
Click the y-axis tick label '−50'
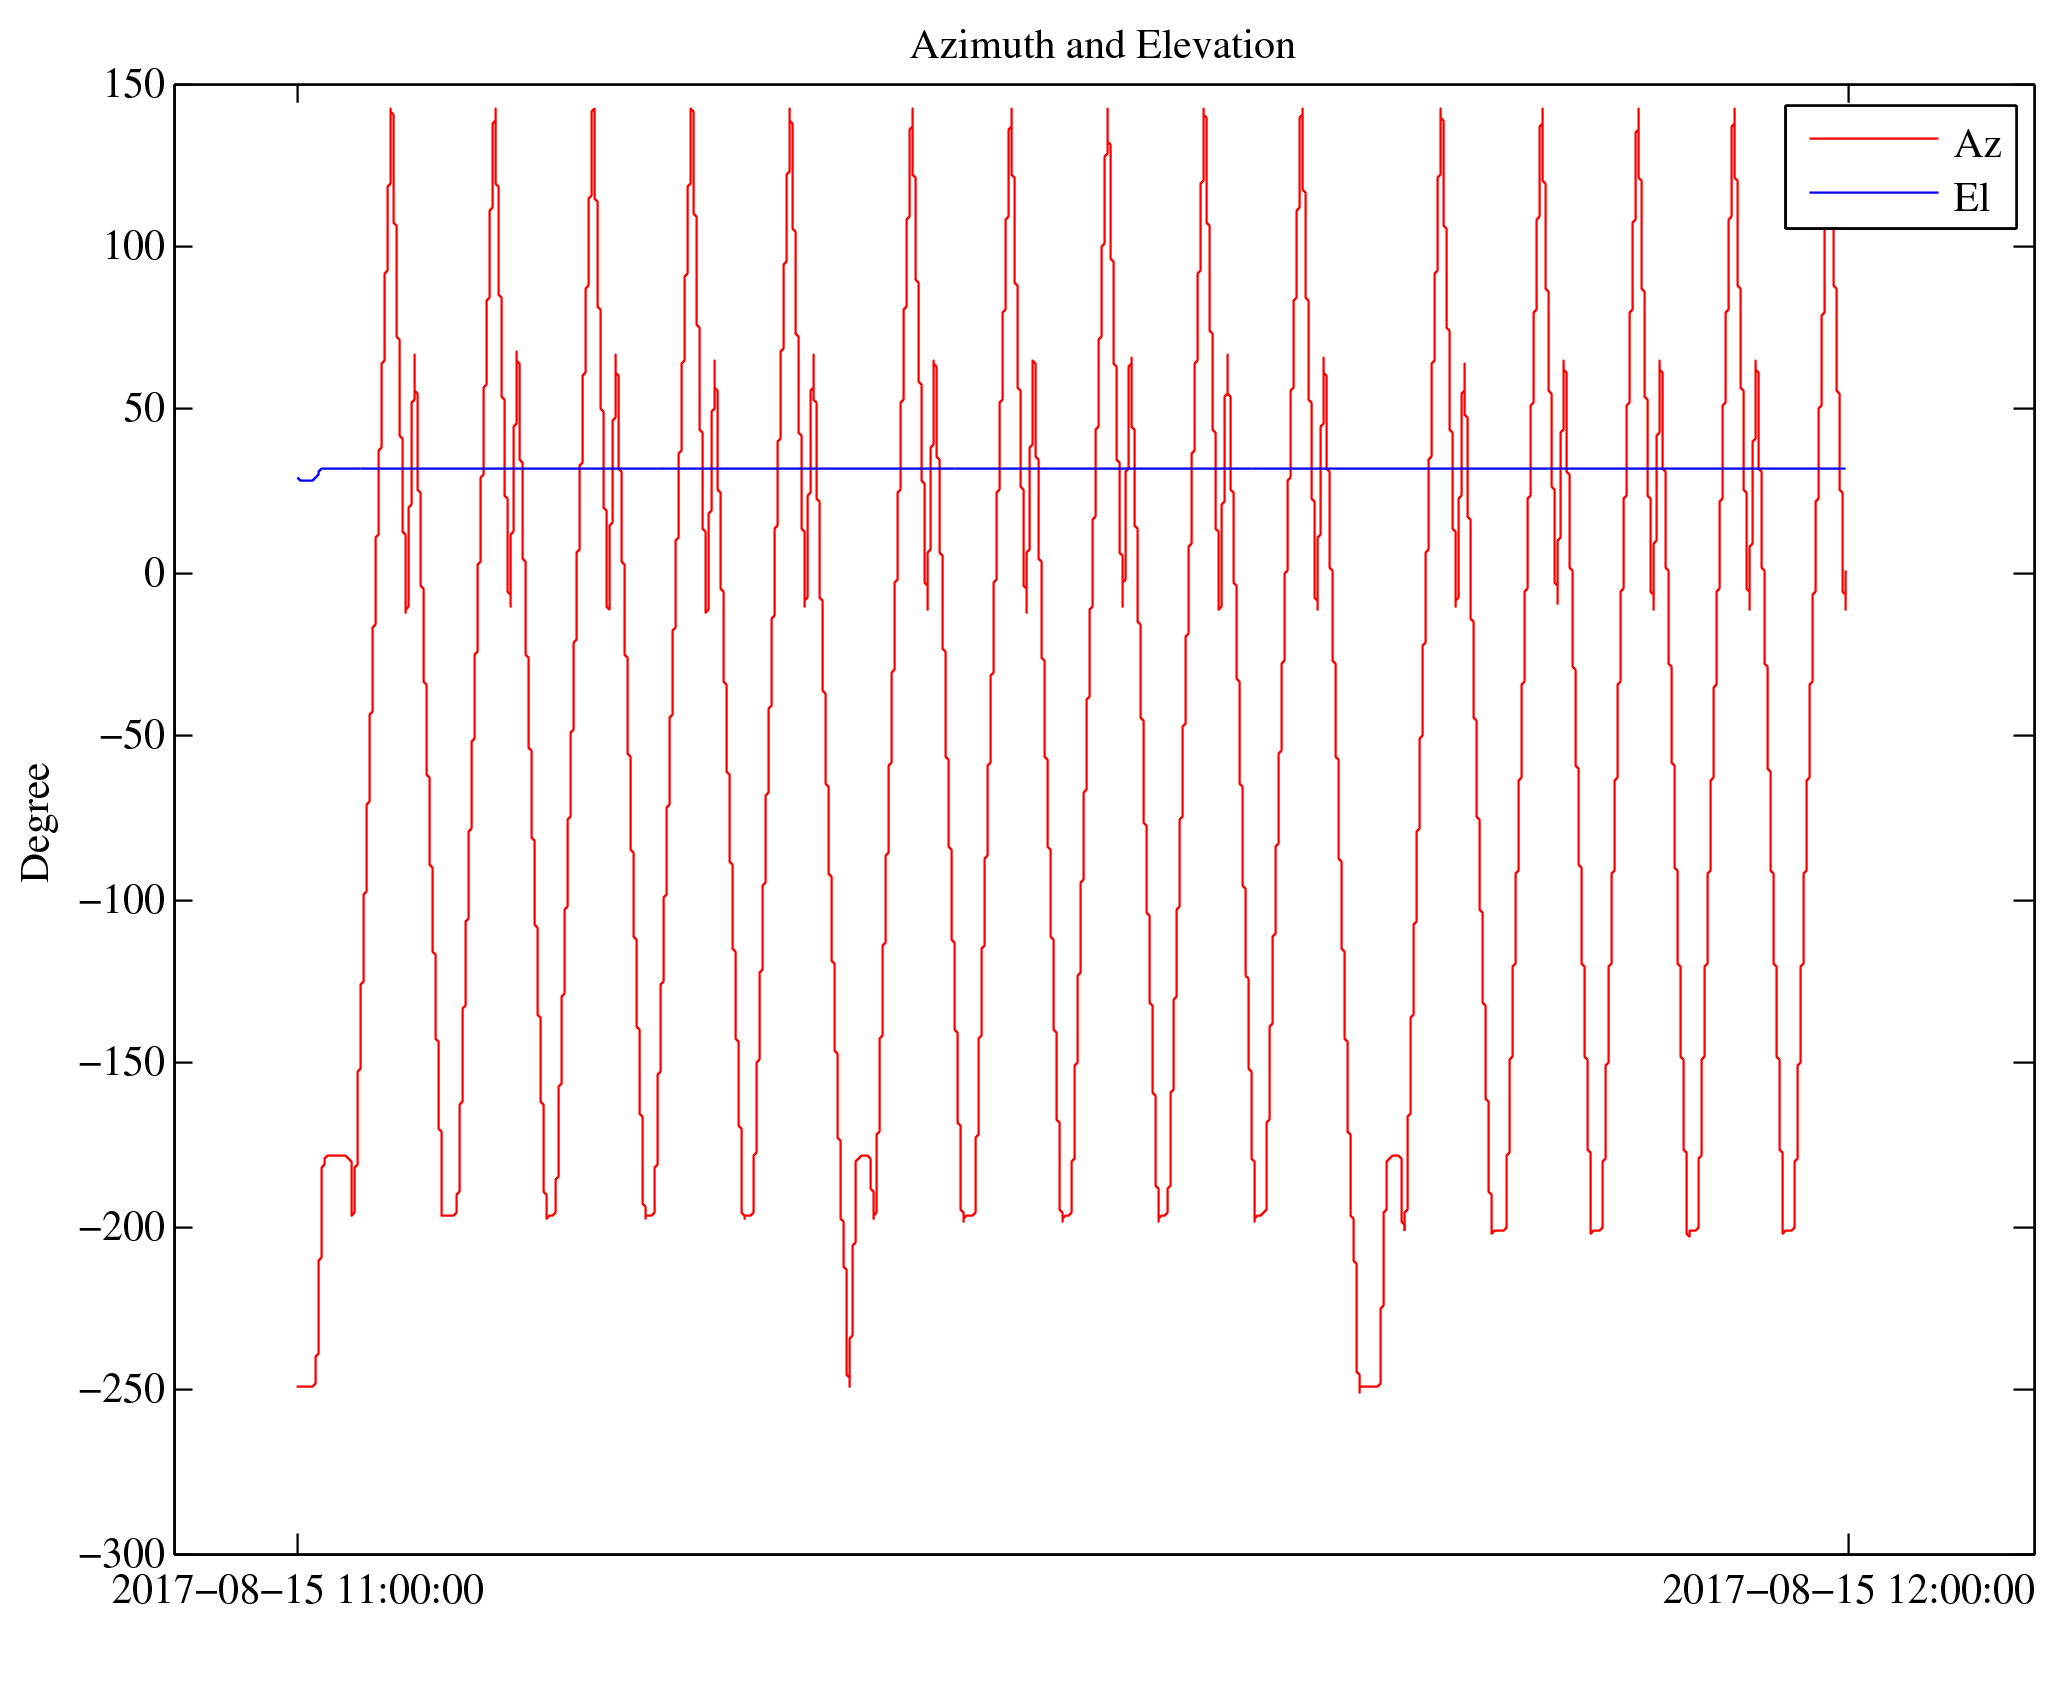(132, 736)
